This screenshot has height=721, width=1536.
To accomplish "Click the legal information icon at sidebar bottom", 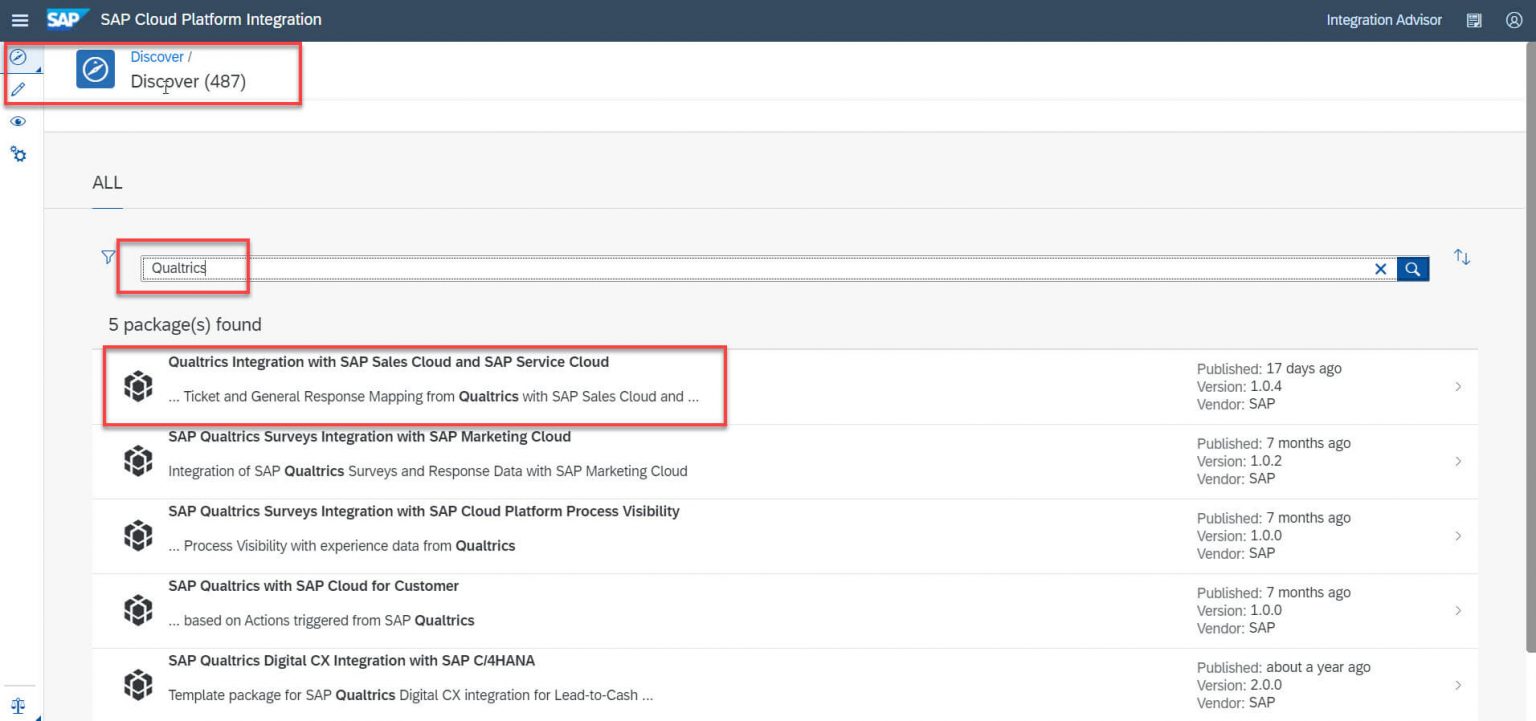I will pyautogui.click(x=18, y=705).
